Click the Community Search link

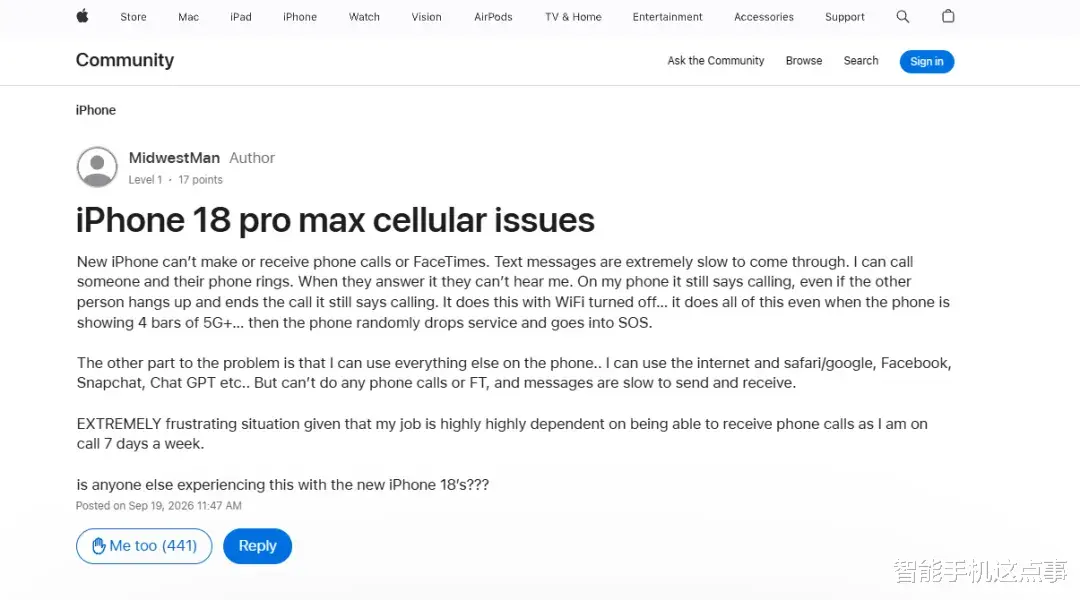[x=861, y=61]
